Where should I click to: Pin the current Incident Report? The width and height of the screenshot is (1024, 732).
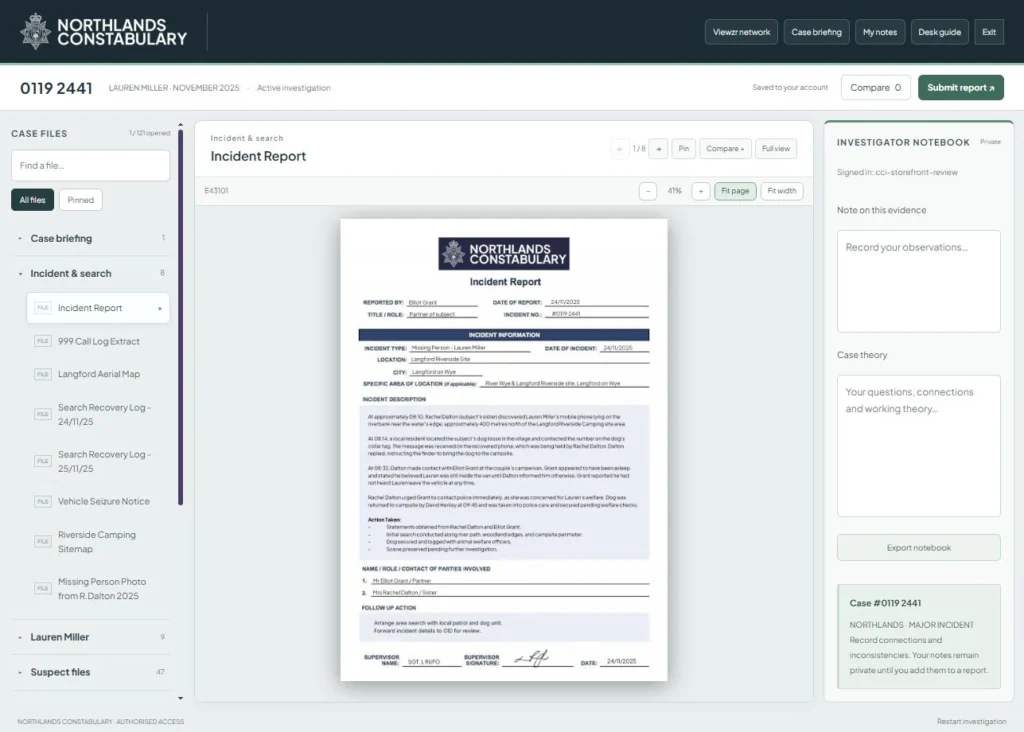pyautogui.click(x=683, y=149)
